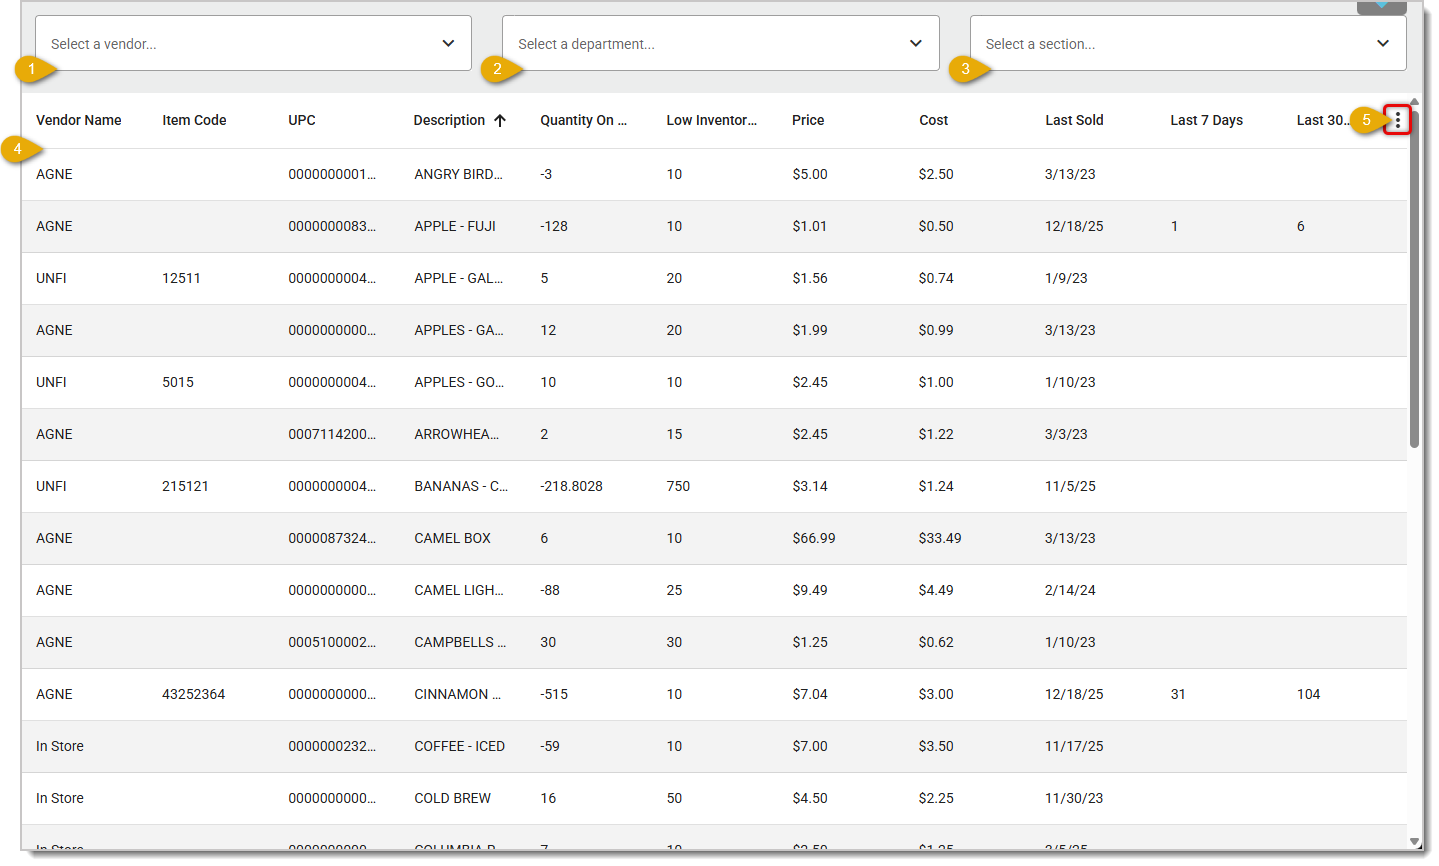Select the ANGRY BIRD description cell
This screenshot has height=866, width=1439.
coord(459,174)
